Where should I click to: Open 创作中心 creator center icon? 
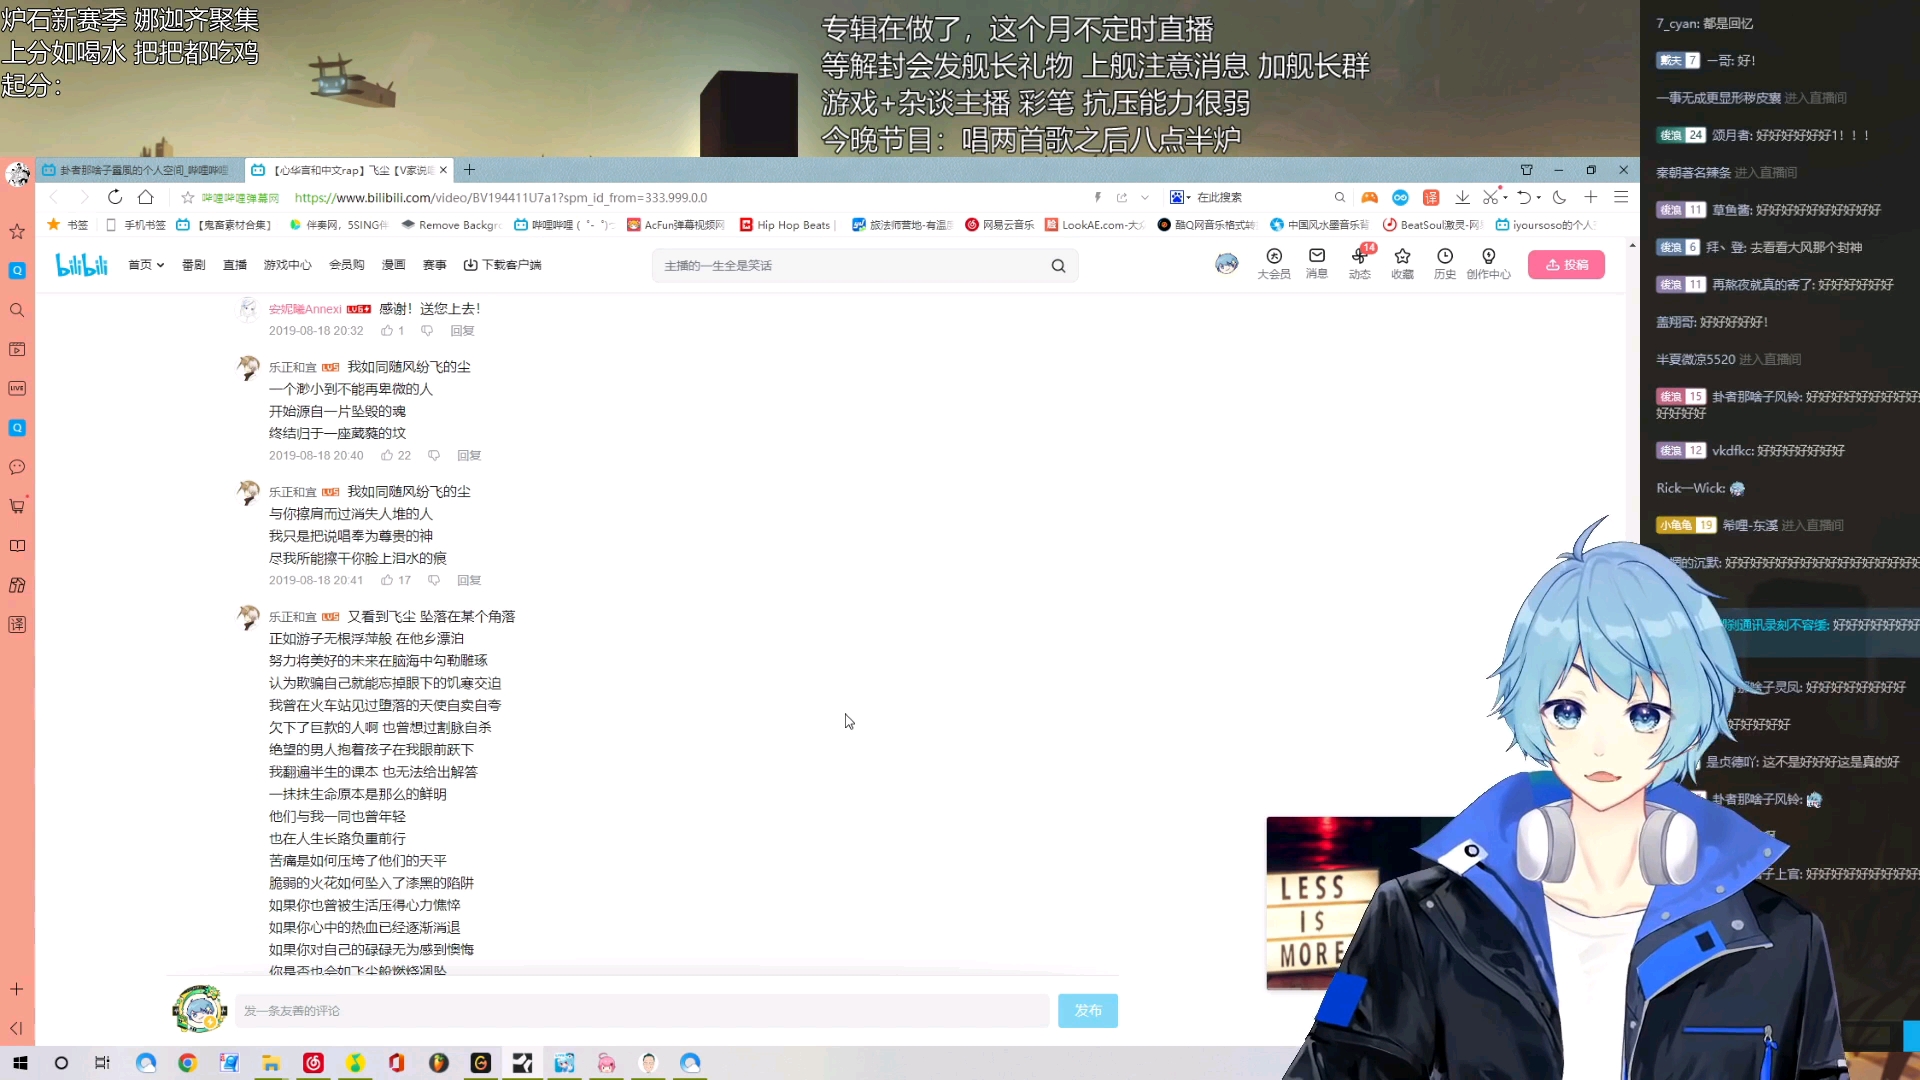tap(1489, 264)
